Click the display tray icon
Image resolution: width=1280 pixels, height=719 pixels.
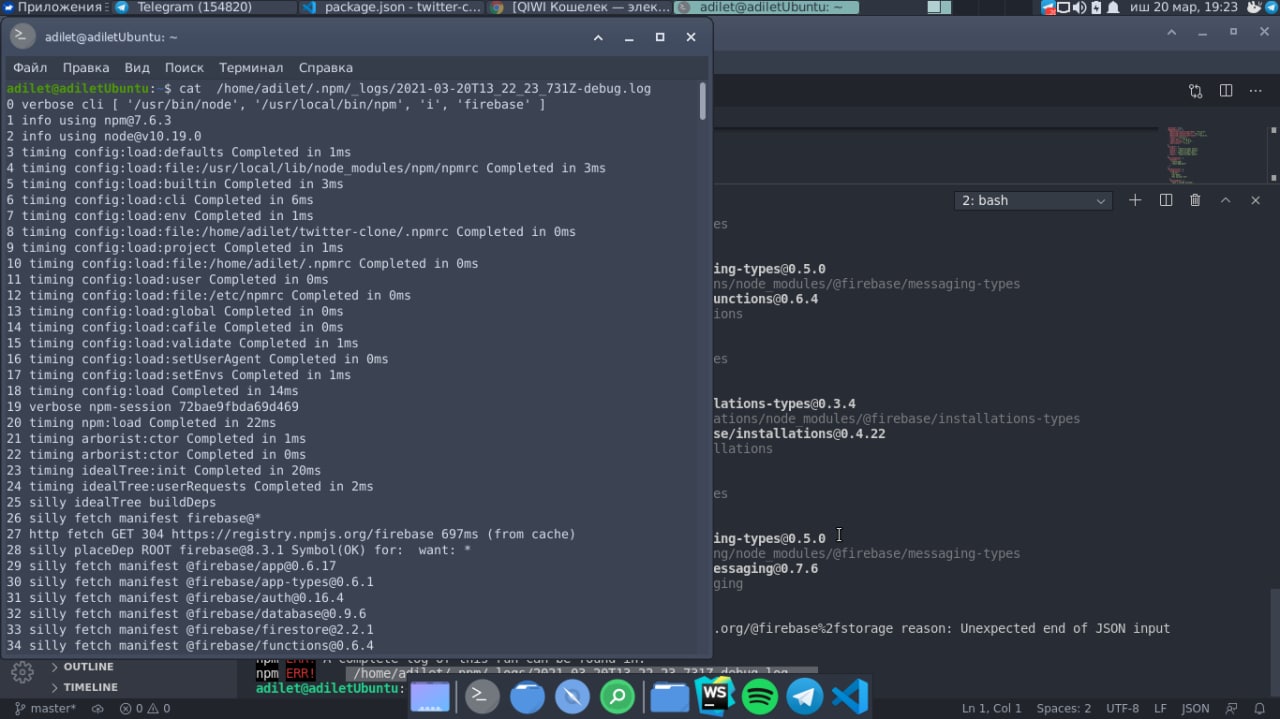pos(1064,7)
